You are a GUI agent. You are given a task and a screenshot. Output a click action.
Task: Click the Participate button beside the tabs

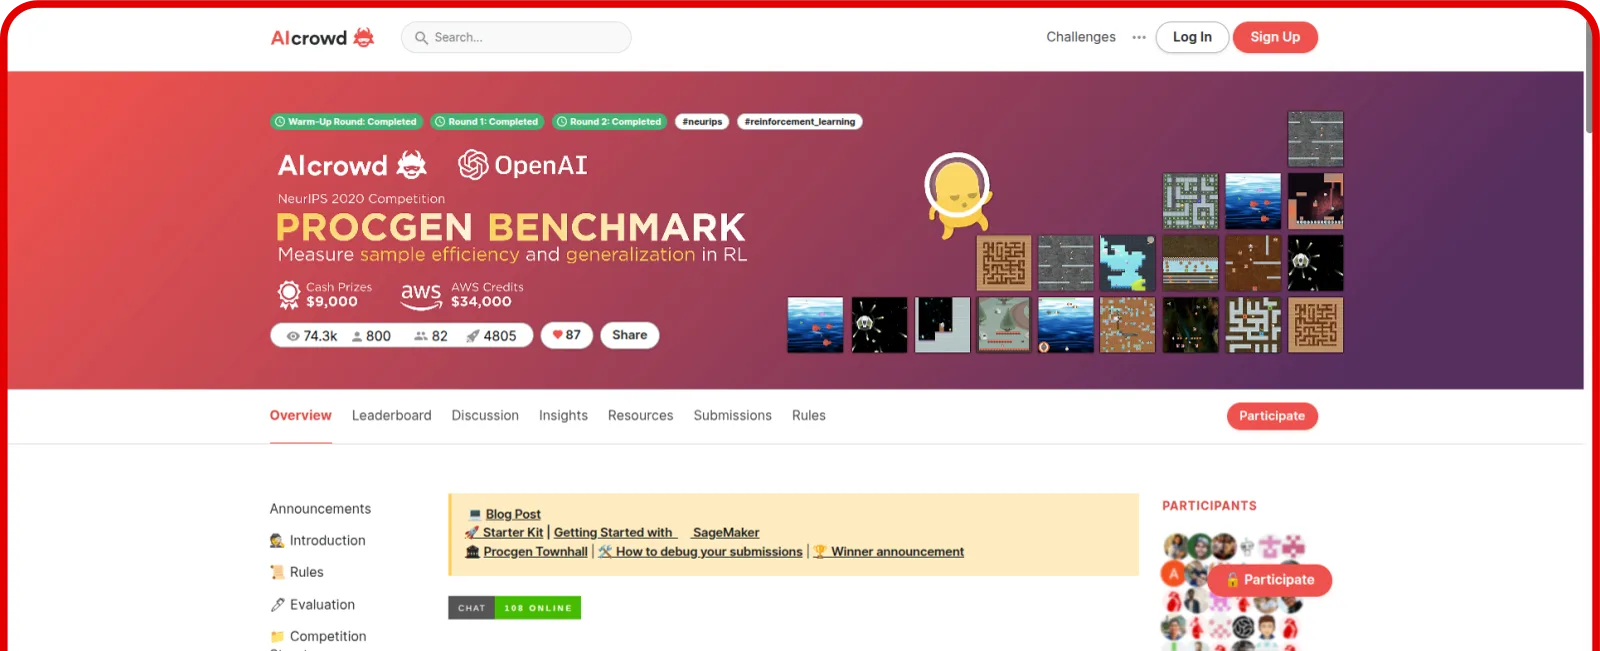(1272, 416)
